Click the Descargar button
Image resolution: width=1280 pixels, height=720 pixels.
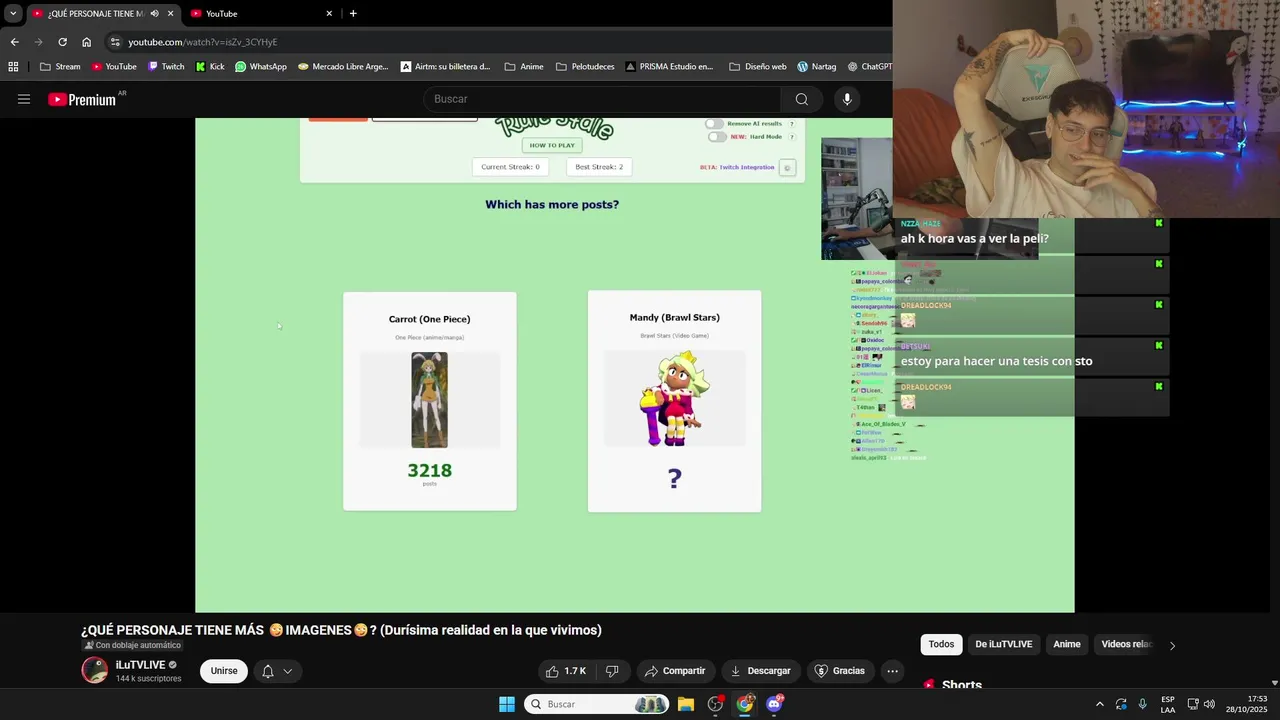[760, 671]
